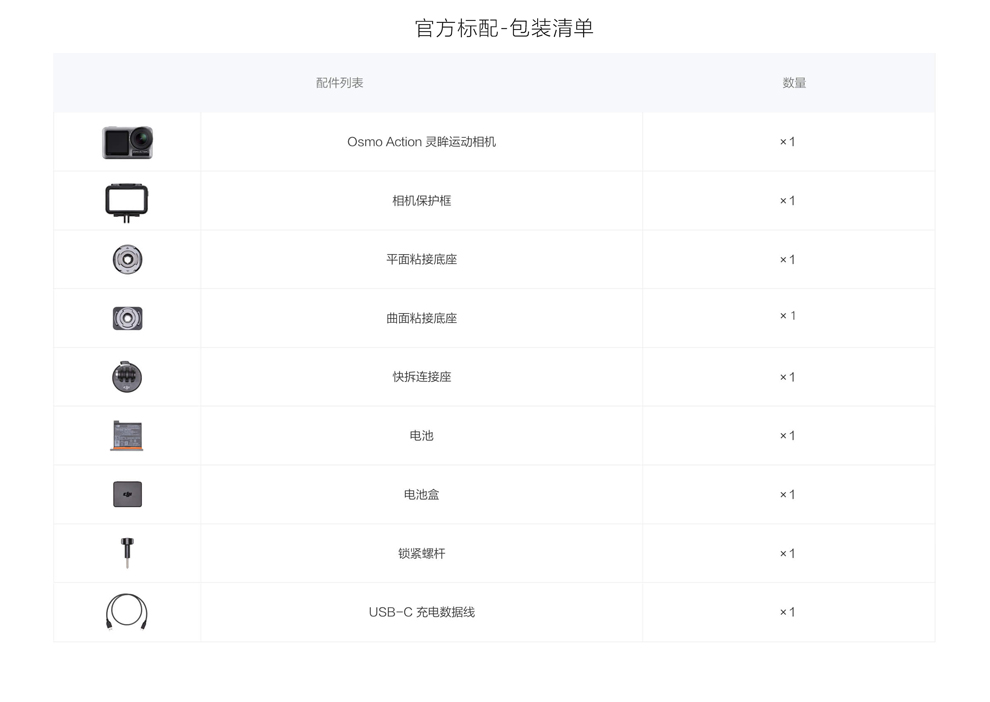The width and height of the screenshot is (990, 702).
Task: Select the text 平面粘接底座
Action: tap(422, 259)
